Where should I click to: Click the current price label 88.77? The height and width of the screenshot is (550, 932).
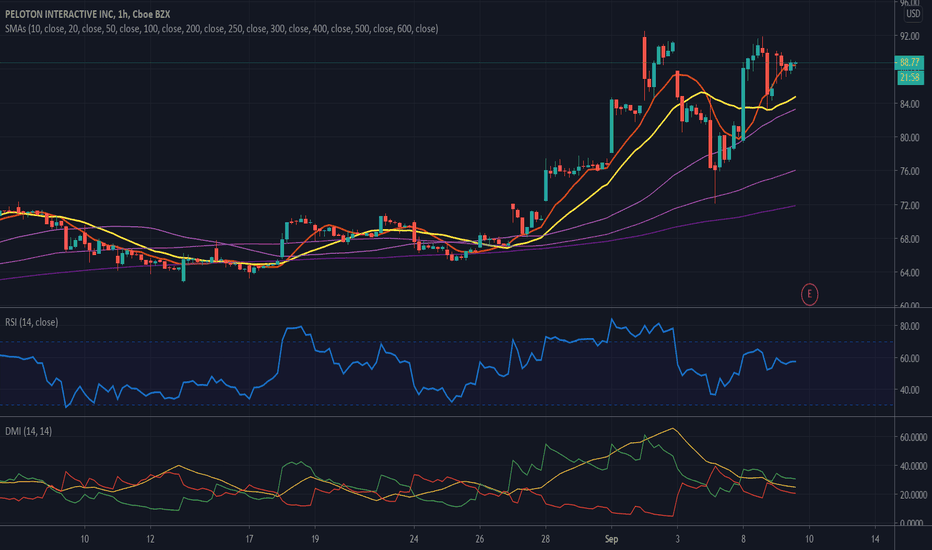(x=909, y=62)
